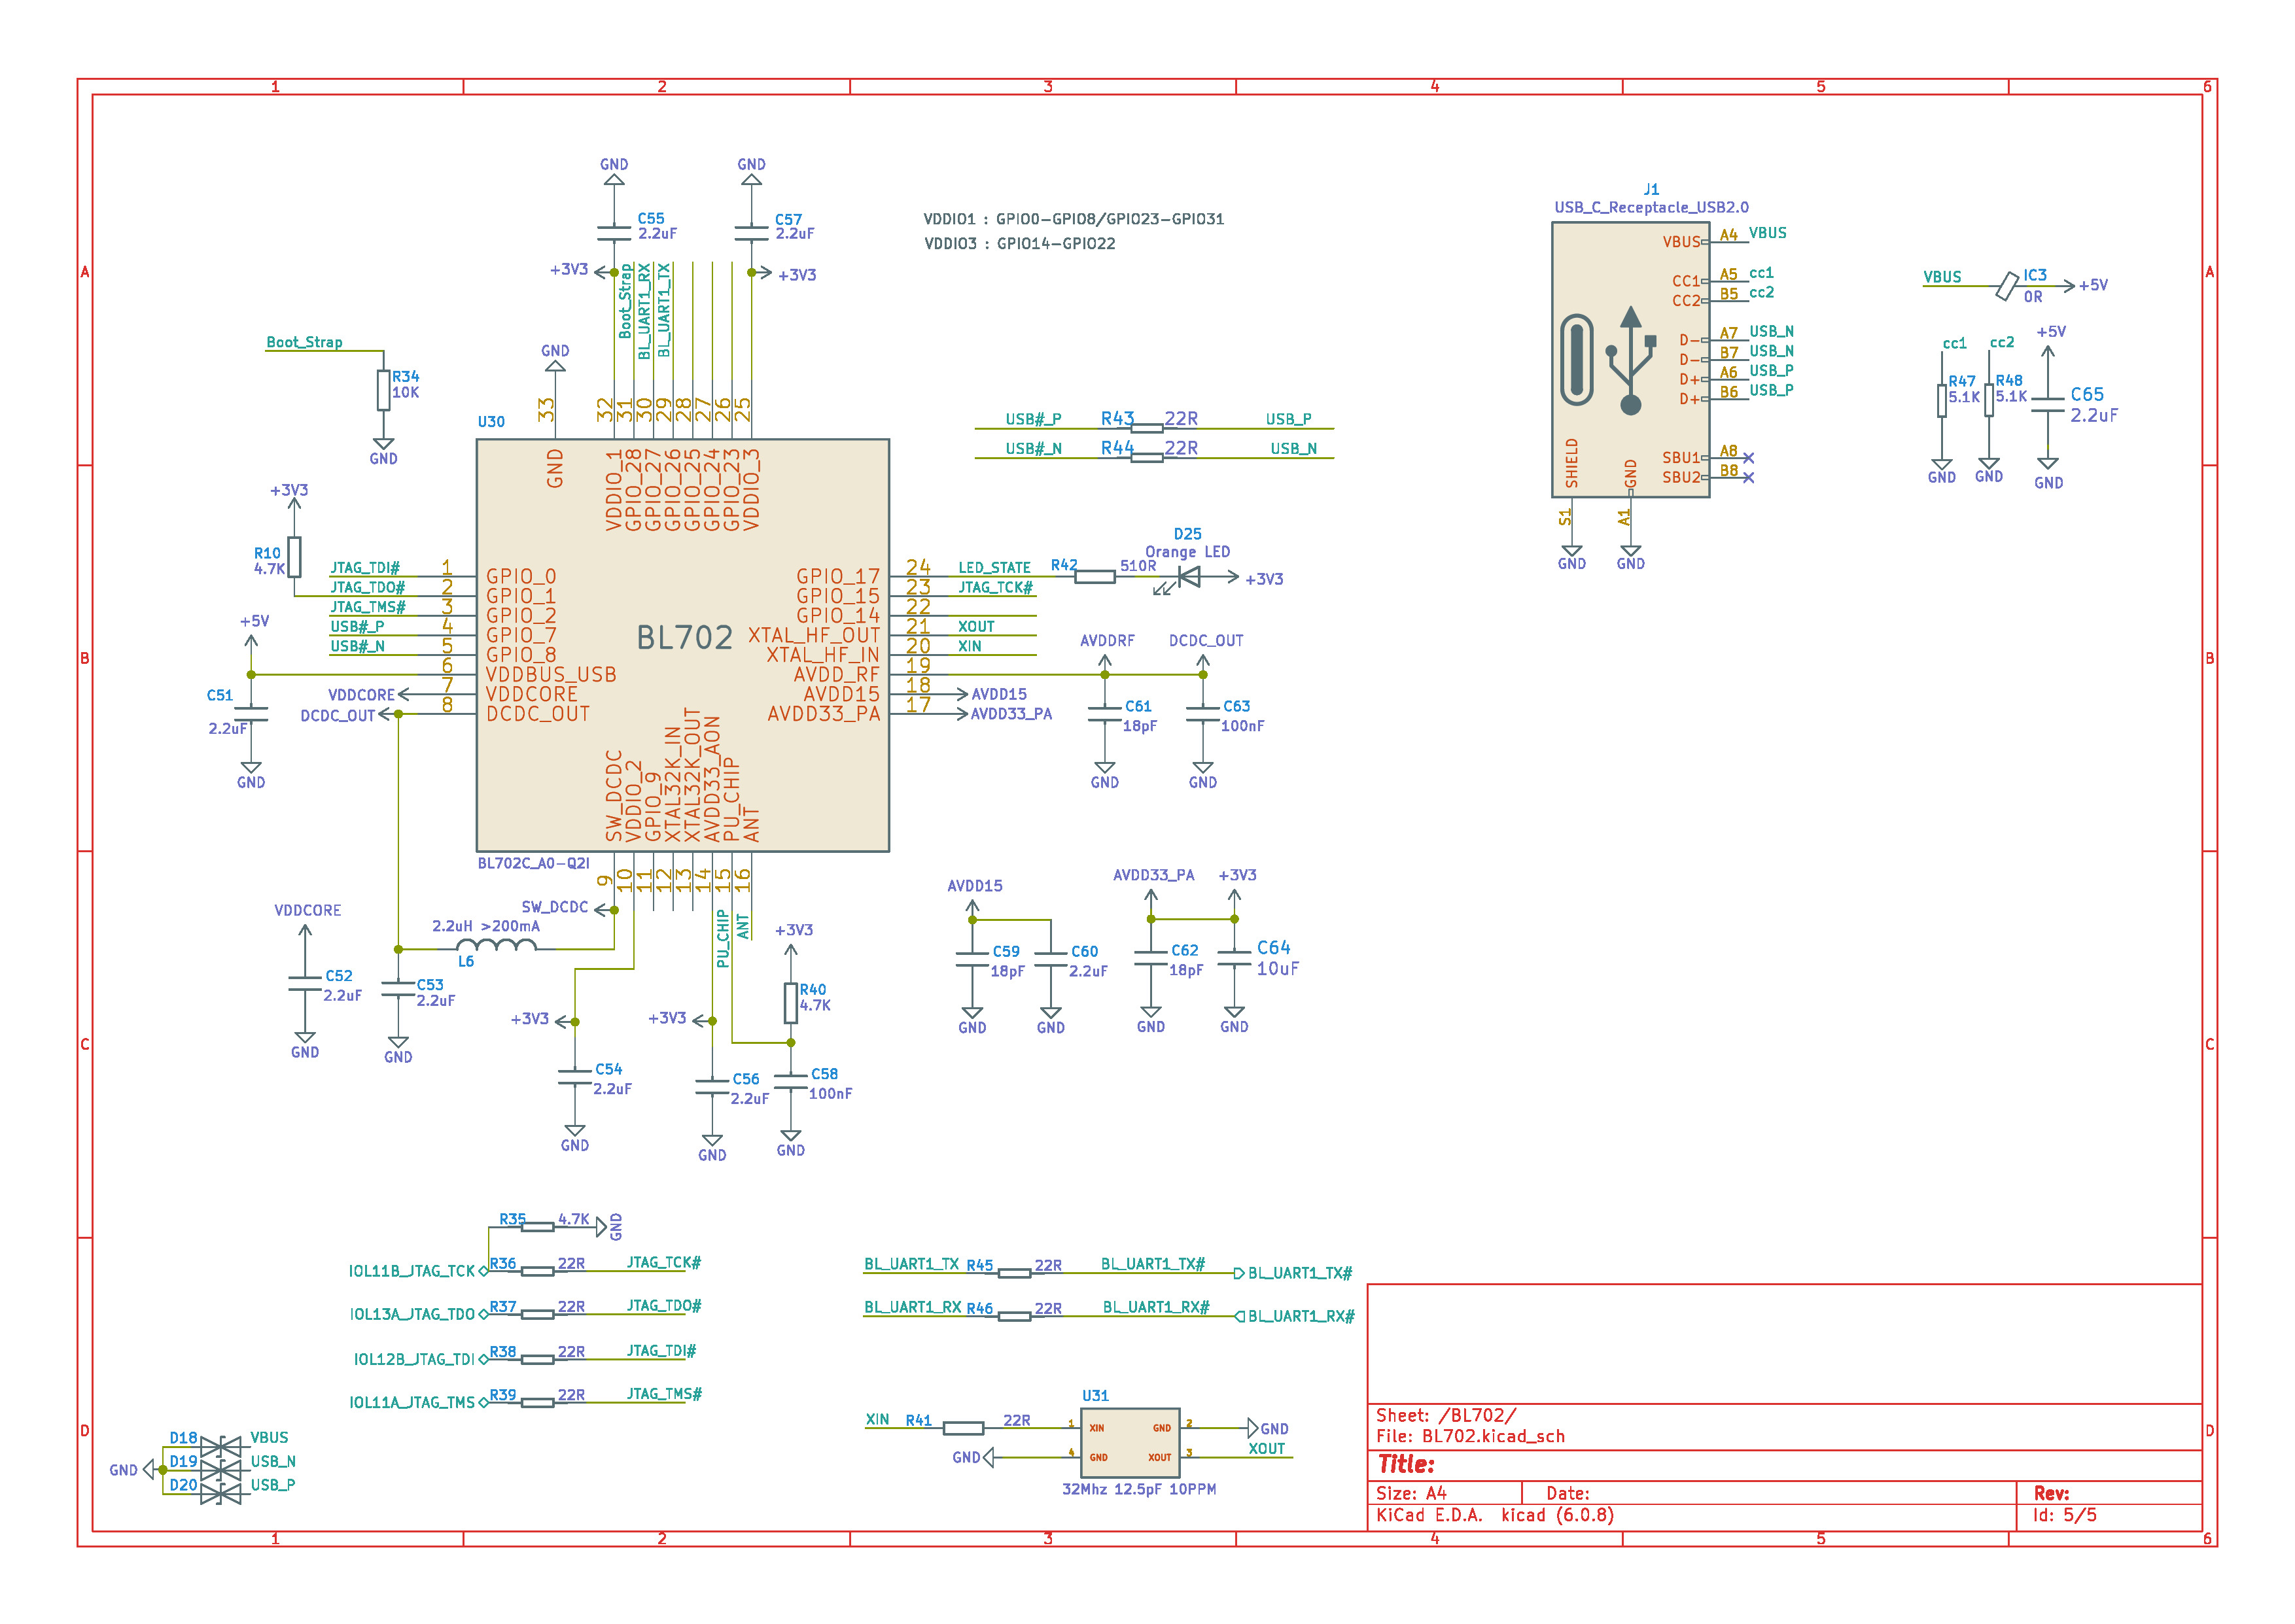Select the R45 22R resistor on BL_UART1_TX
The height and width of the screenshot is (1624, 2295).
tap(1014, 1273)
